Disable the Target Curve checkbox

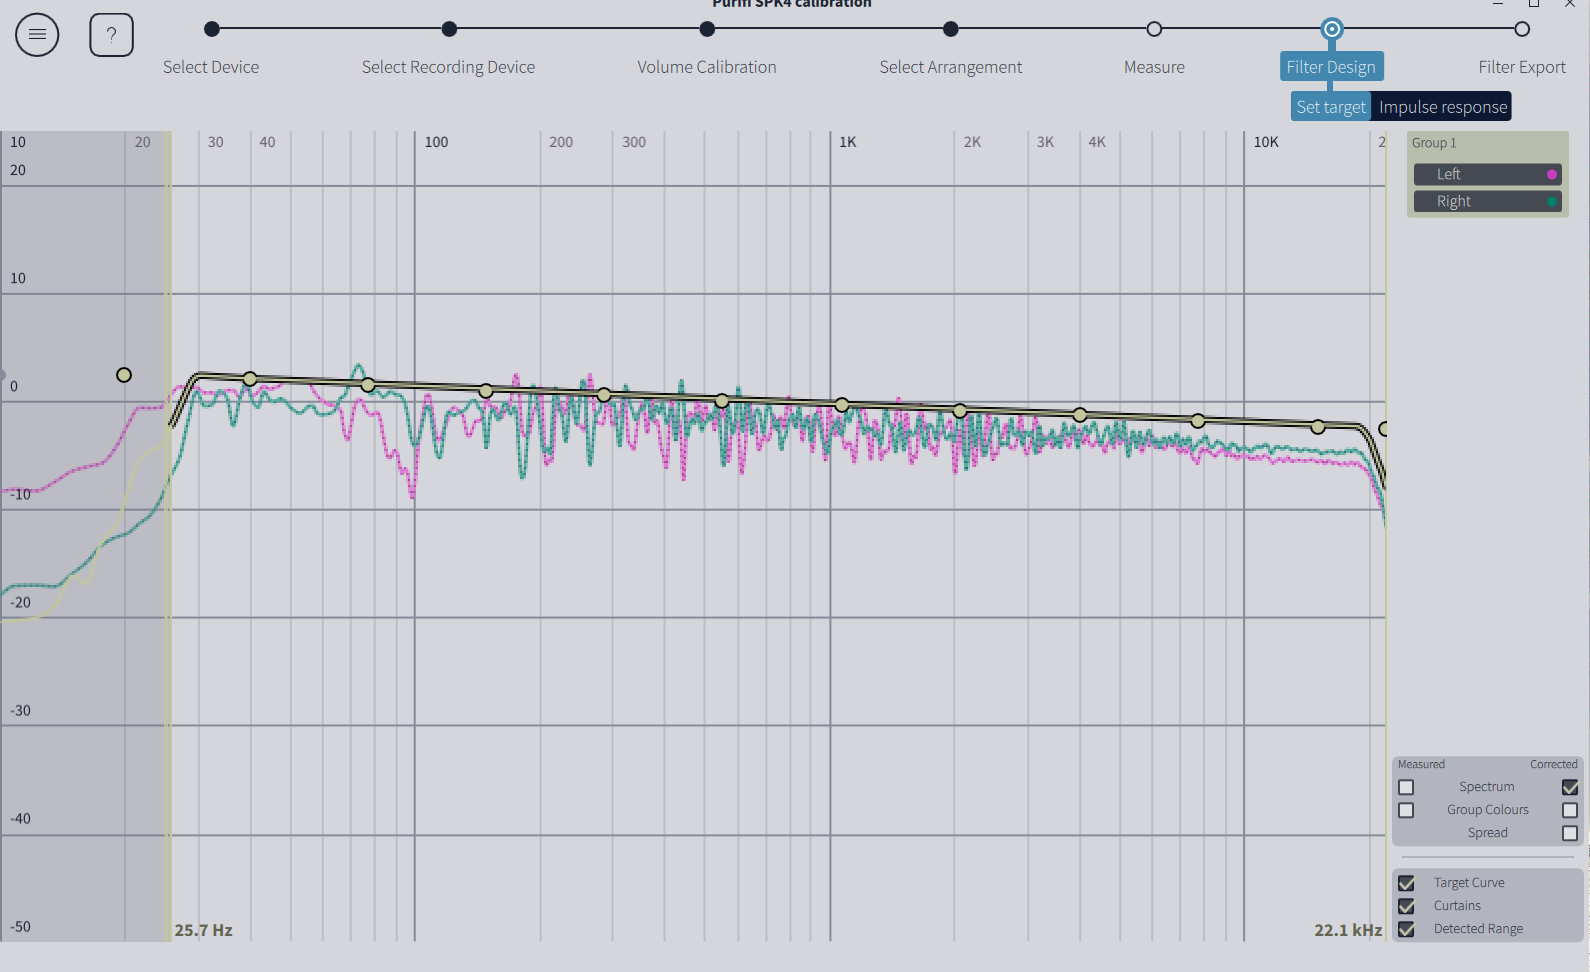(x=1406, y=883)
